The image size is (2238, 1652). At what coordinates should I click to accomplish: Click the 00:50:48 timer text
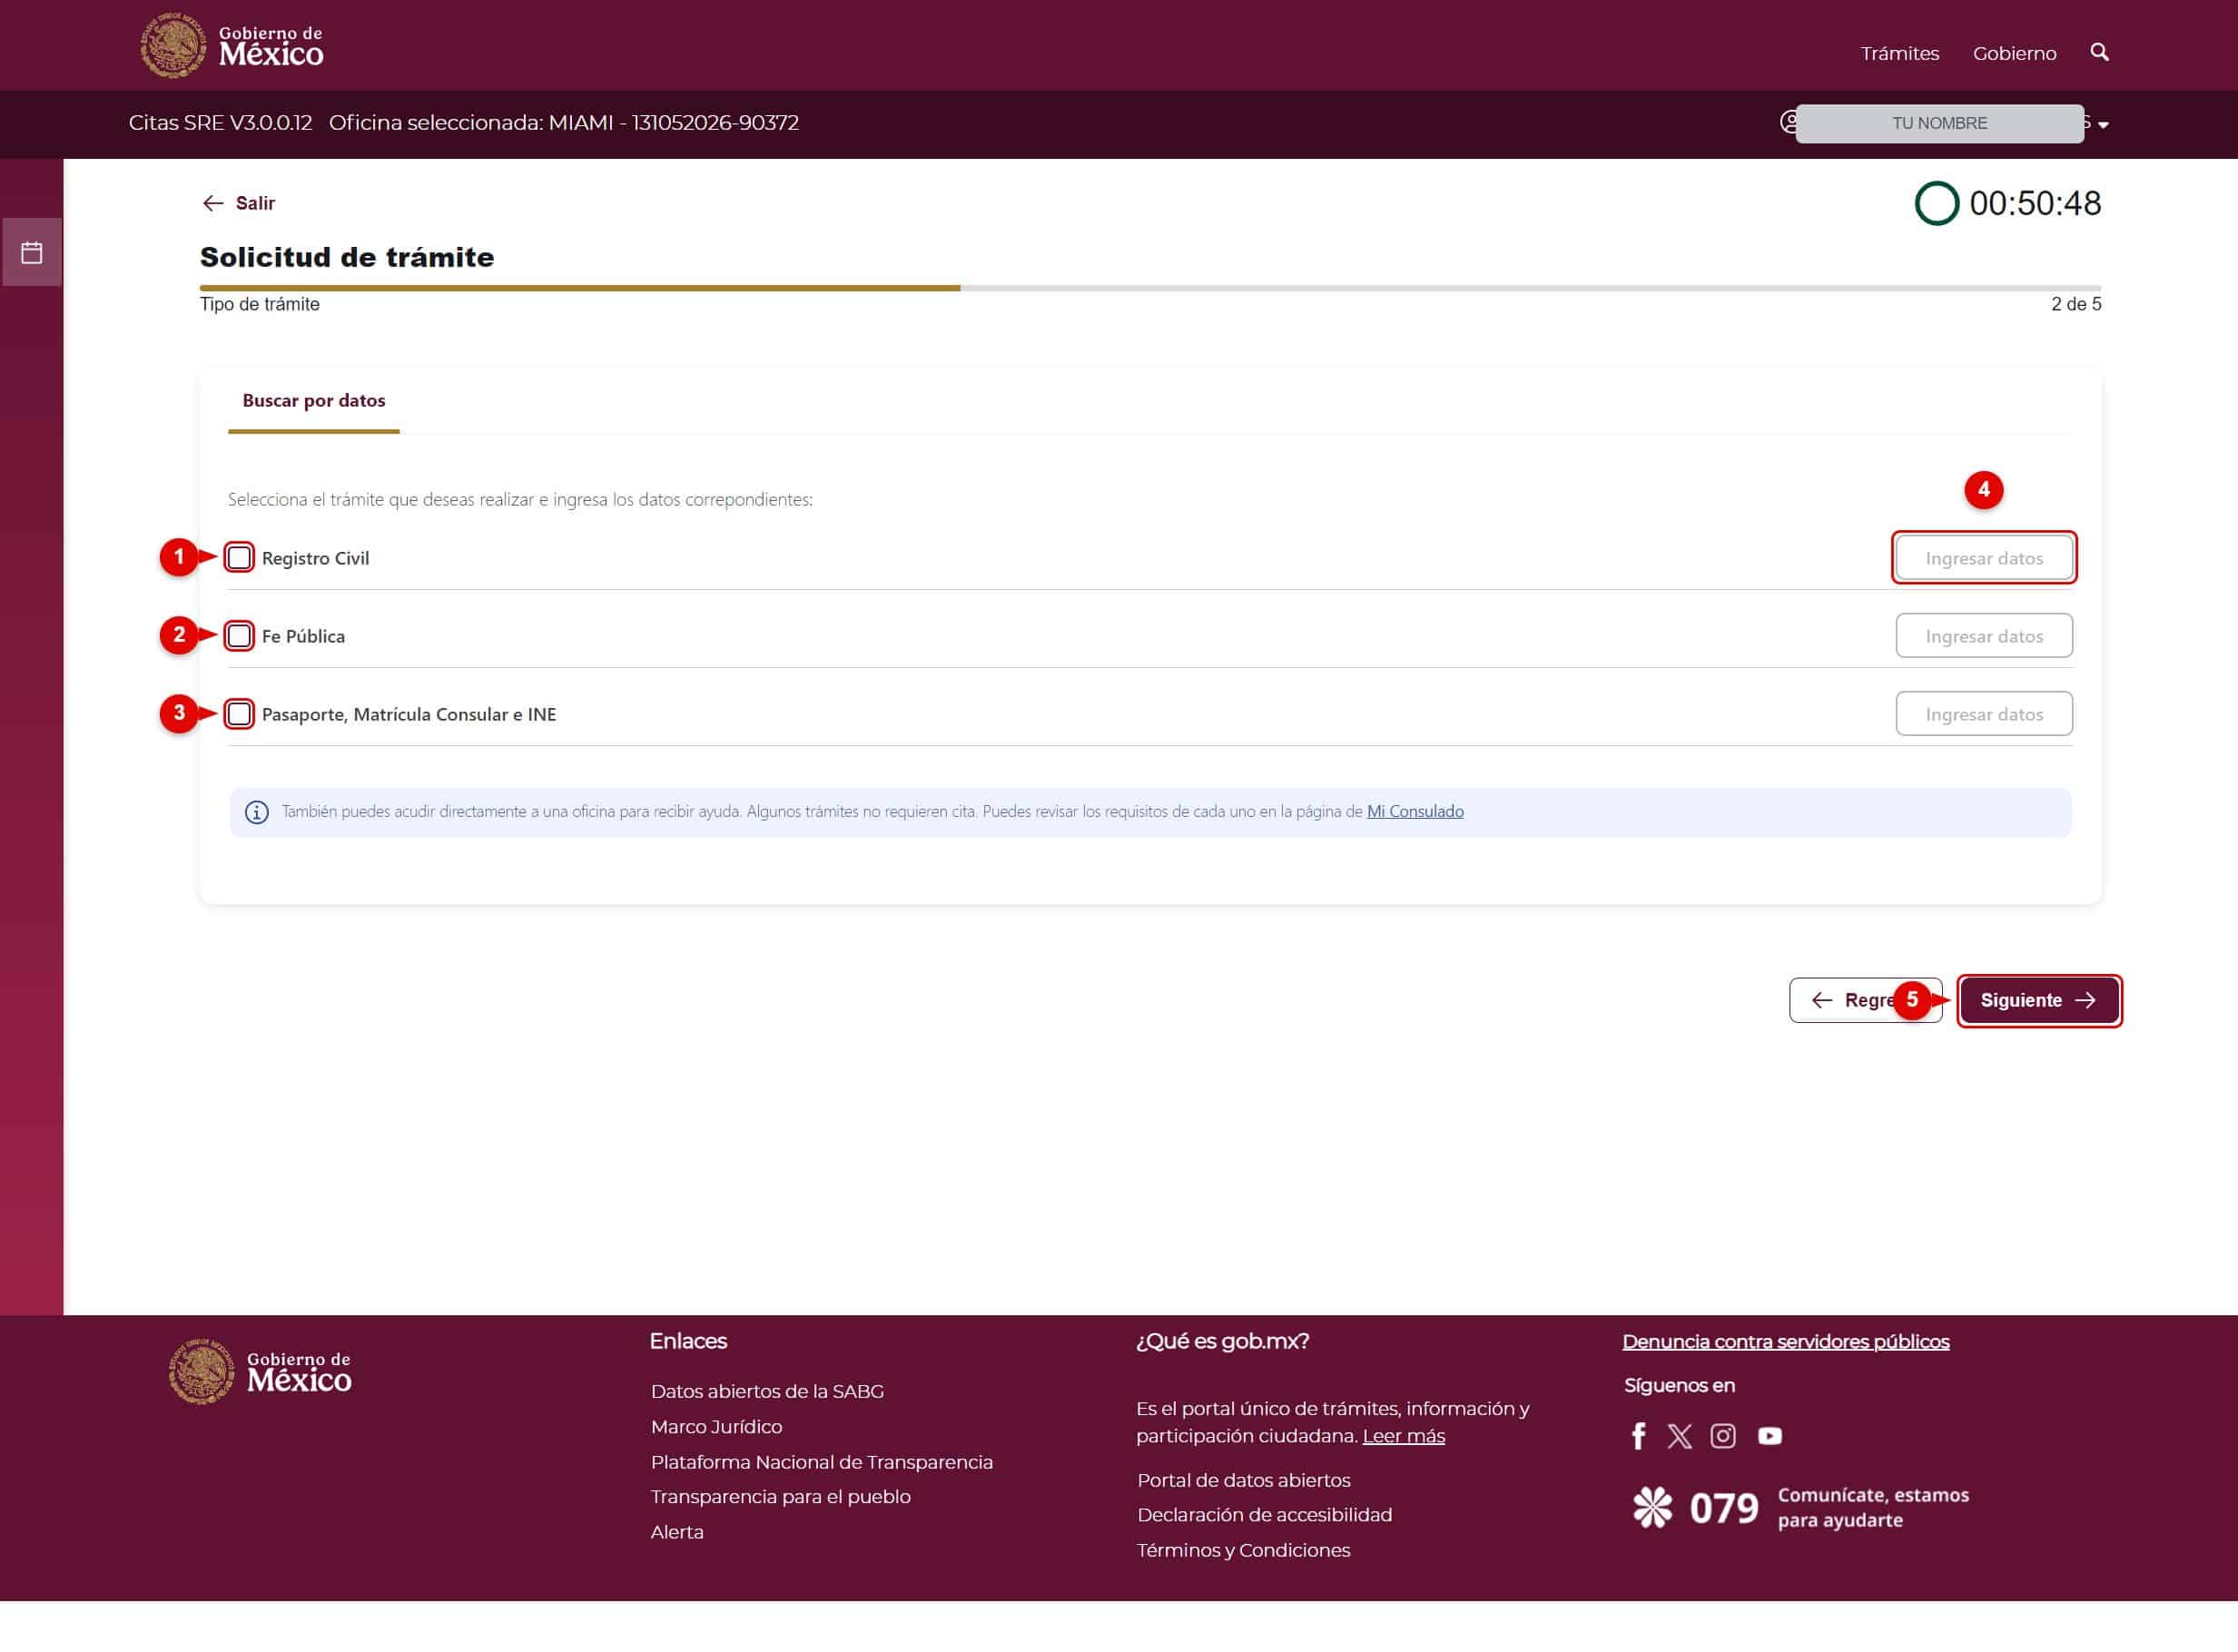click(2034, 203)
